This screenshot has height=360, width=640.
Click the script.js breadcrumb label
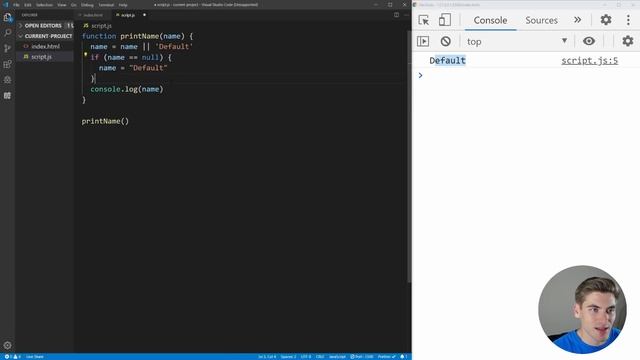point(101,25)
